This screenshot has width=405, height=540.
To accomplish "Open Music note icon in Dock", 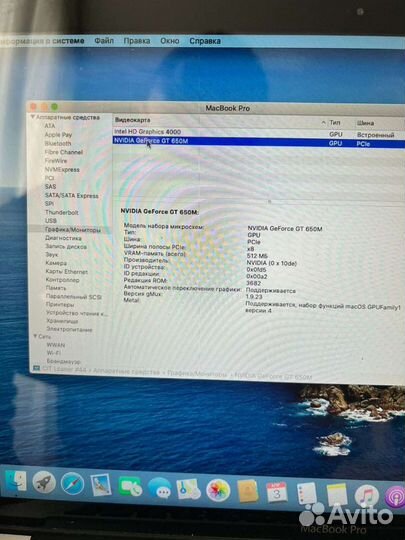I will [x=366, y=496].
